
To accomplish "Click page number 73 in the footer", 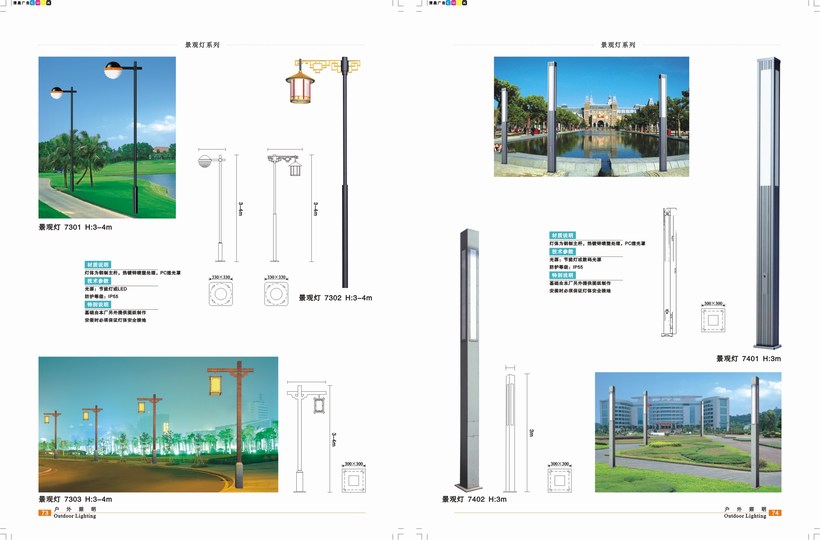I will click(44, 513).
